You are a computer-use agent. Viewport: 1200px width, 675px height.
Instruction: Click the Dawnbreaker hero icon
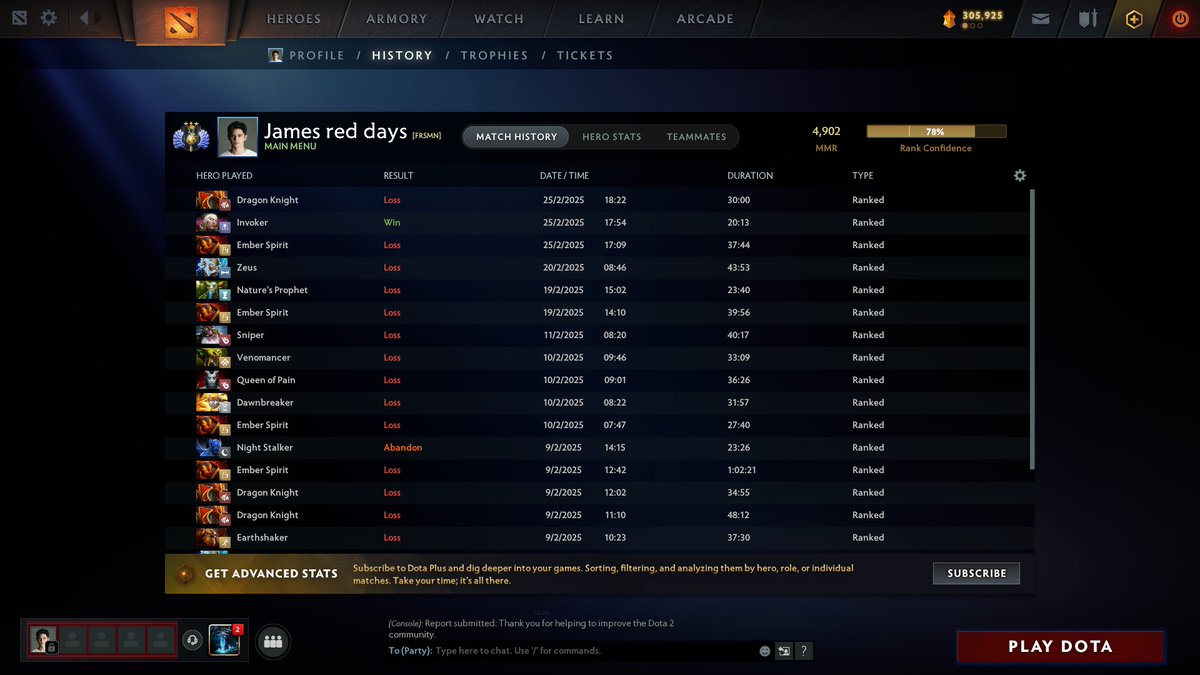click(x=213, y=403)
